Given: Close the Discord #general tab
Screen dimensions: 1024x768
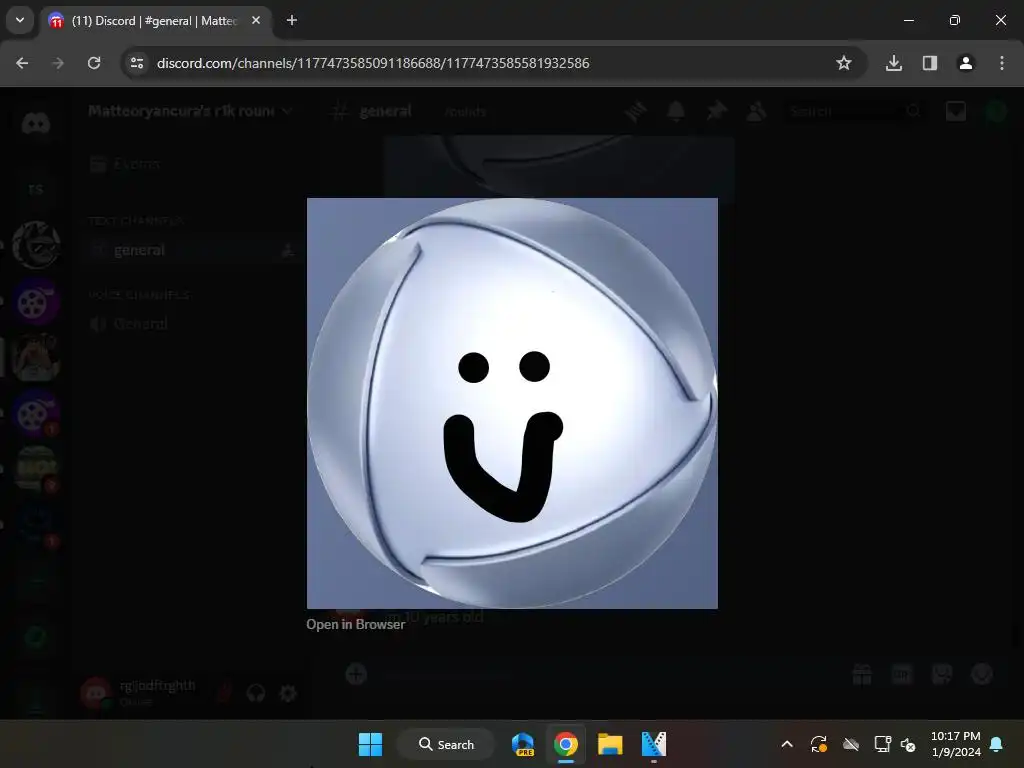Looking at the screenshot, I should pyautogui.click(x=256, y=20).
